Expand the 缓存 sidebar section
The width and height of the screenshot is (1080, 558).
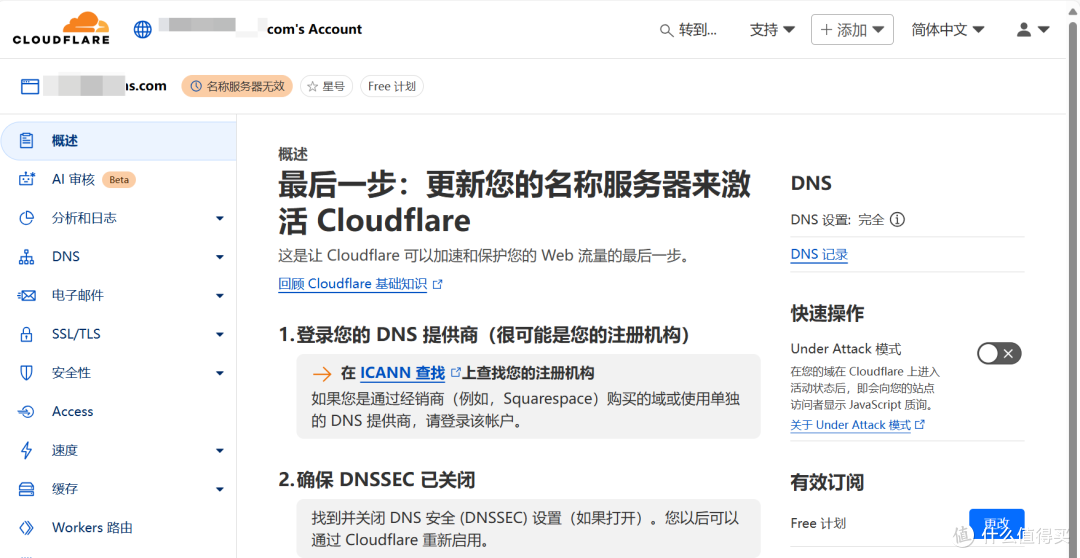[220, 489]
